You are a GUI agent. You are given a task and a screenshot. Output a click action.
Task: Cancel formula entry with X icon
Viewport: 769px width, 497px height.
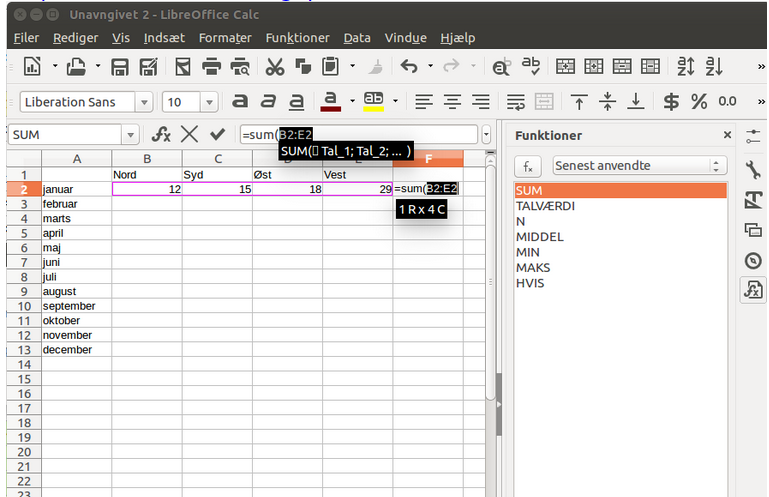tap(189, 134)
